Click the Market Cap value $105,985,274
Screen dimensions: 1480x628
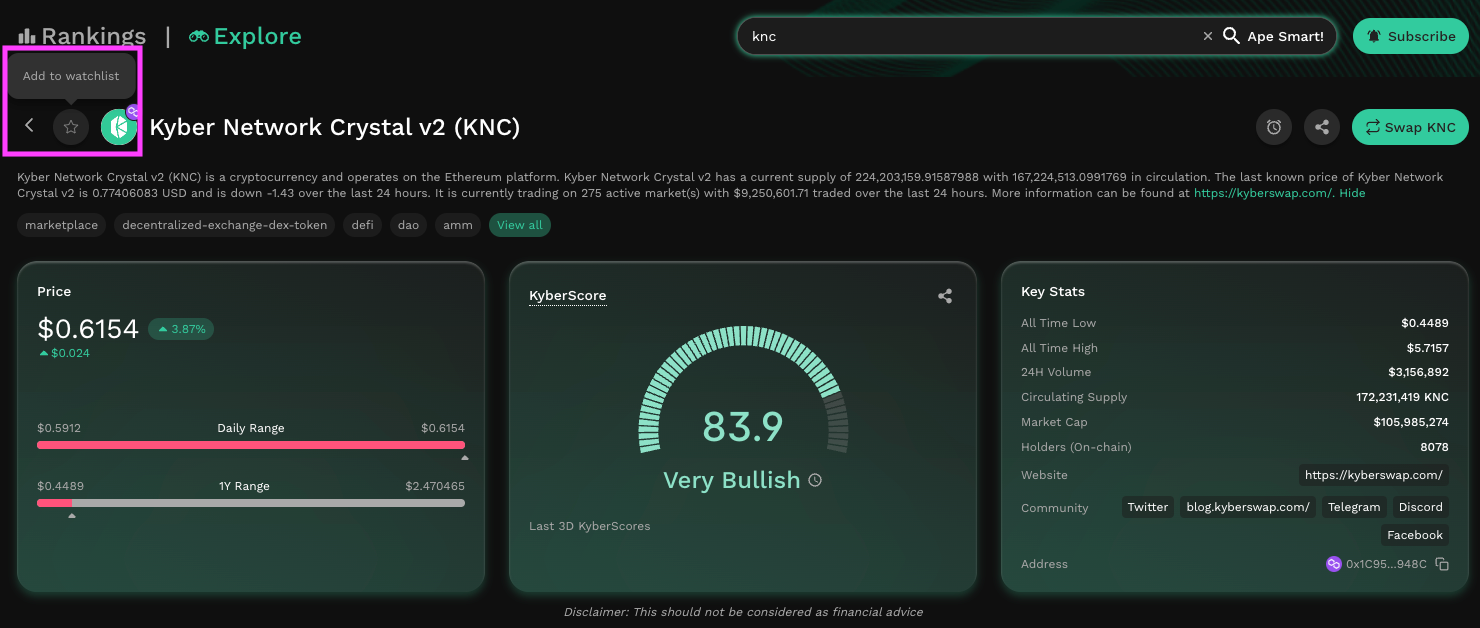pos(1411,422)
